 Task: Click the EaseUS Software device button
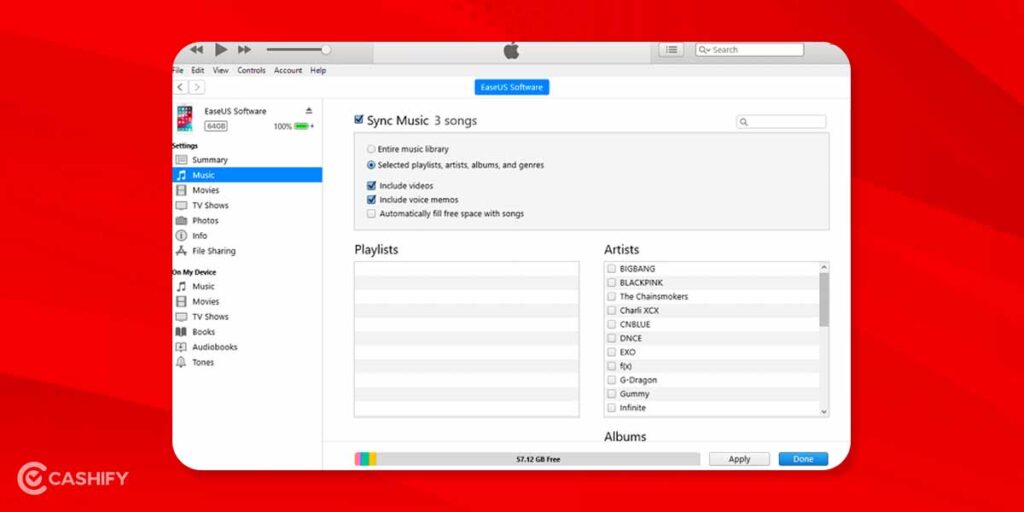[511, 88]
